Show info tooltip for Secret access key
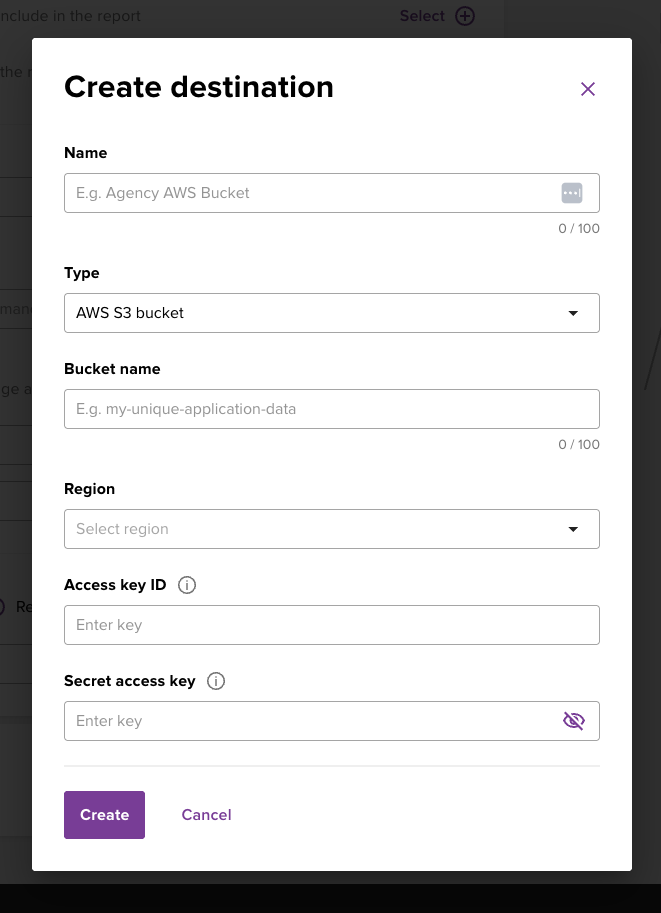 216,681
